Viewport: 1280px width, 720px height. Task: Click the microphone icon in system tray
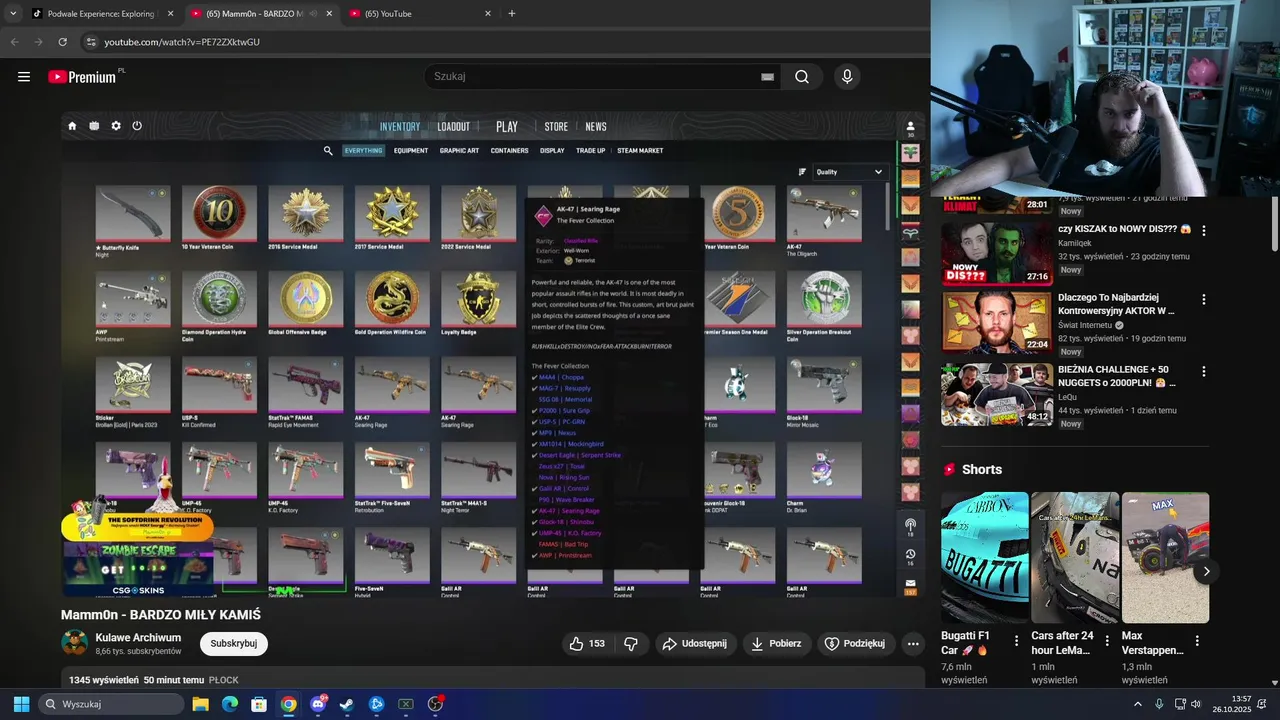pyautogui.click(x=1159, y=704)
